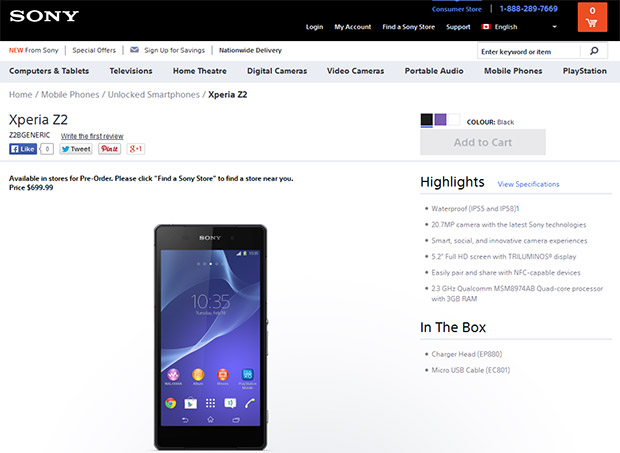Open Mobile Phones menu
Viewport: 620px width, 453px height.
(513, 71)
